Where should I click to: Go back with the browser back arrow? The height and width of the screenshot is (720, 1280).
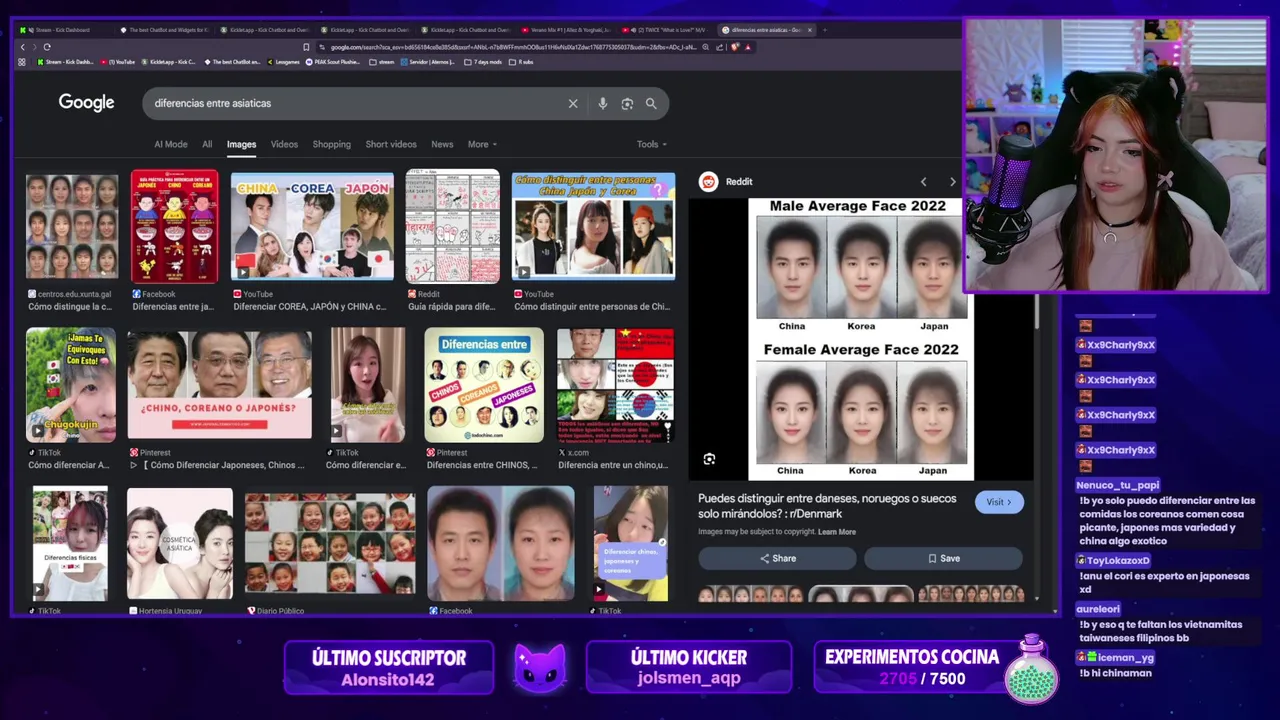[x=22, y=47]
